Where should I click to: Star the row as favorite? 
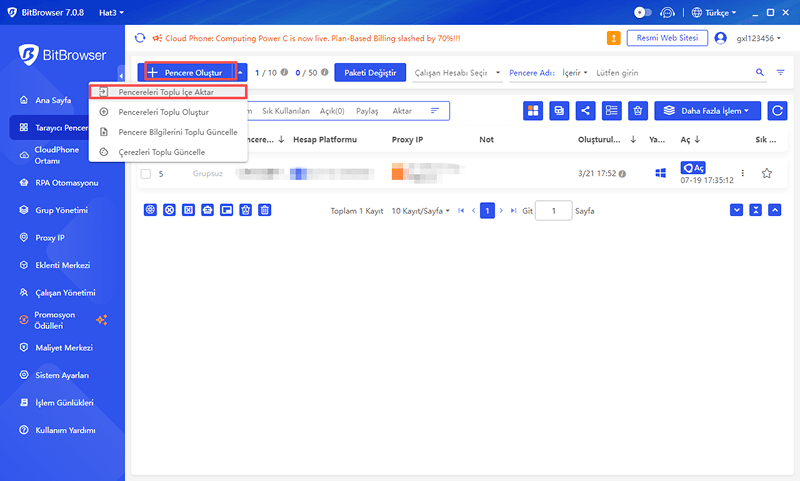coord(767,173)
